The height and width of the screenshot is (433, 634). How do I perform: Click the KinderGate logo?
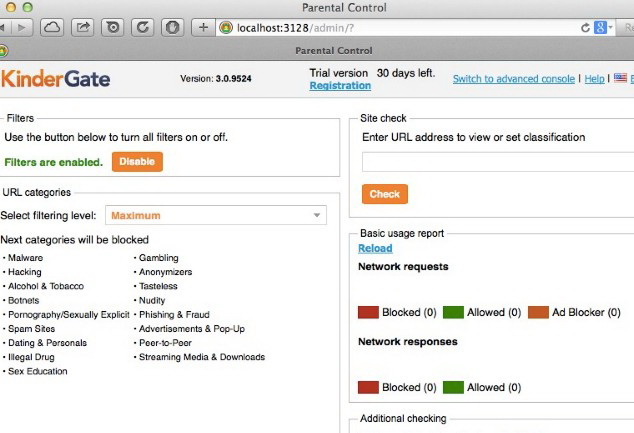pyautogui.click(x=56, y=79)
